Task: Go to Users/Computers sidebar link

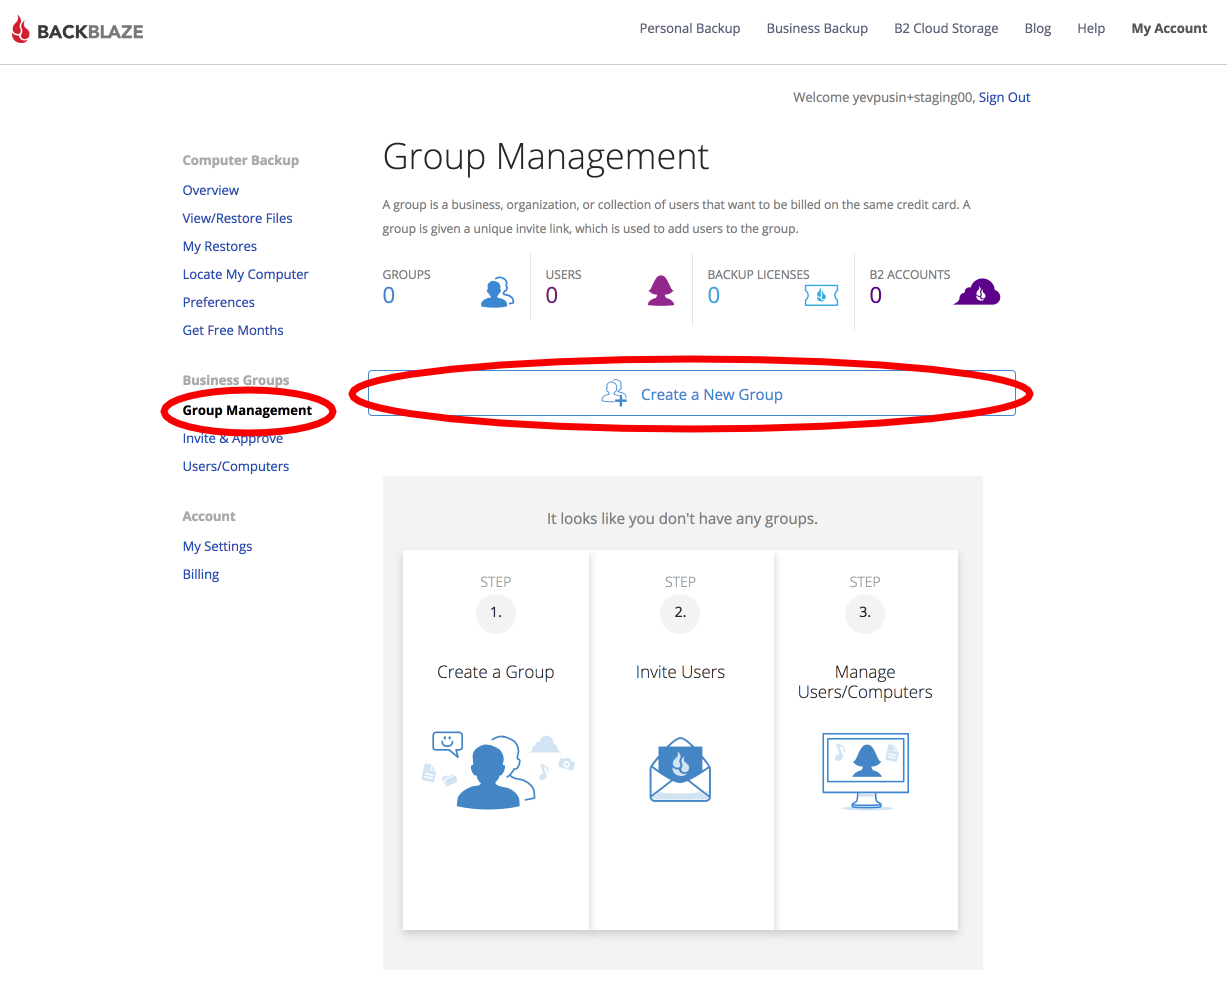Action: (236, 466)
